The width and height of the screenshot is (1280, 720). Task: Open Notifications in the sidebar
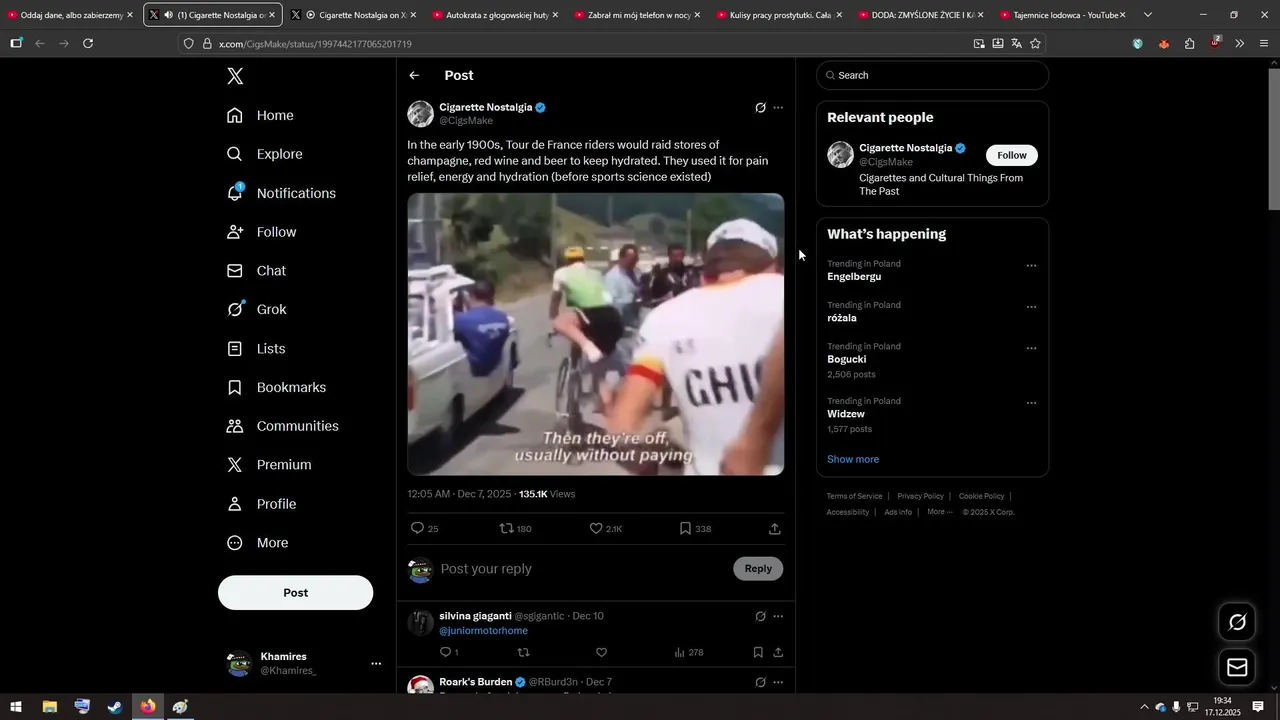click(282, 193)
